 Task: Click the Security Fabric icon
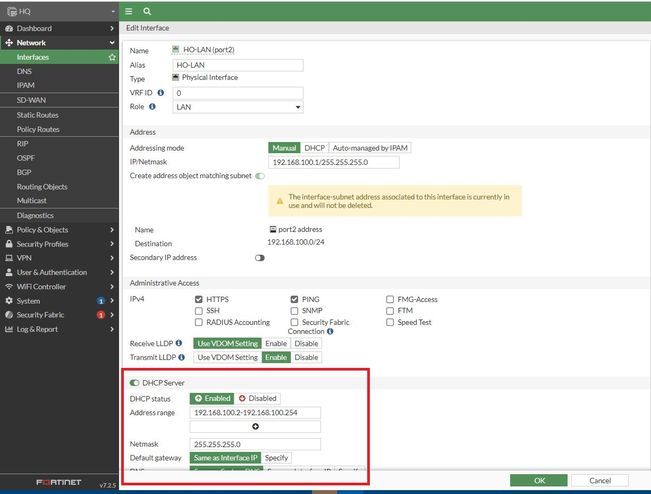(9, 315)
